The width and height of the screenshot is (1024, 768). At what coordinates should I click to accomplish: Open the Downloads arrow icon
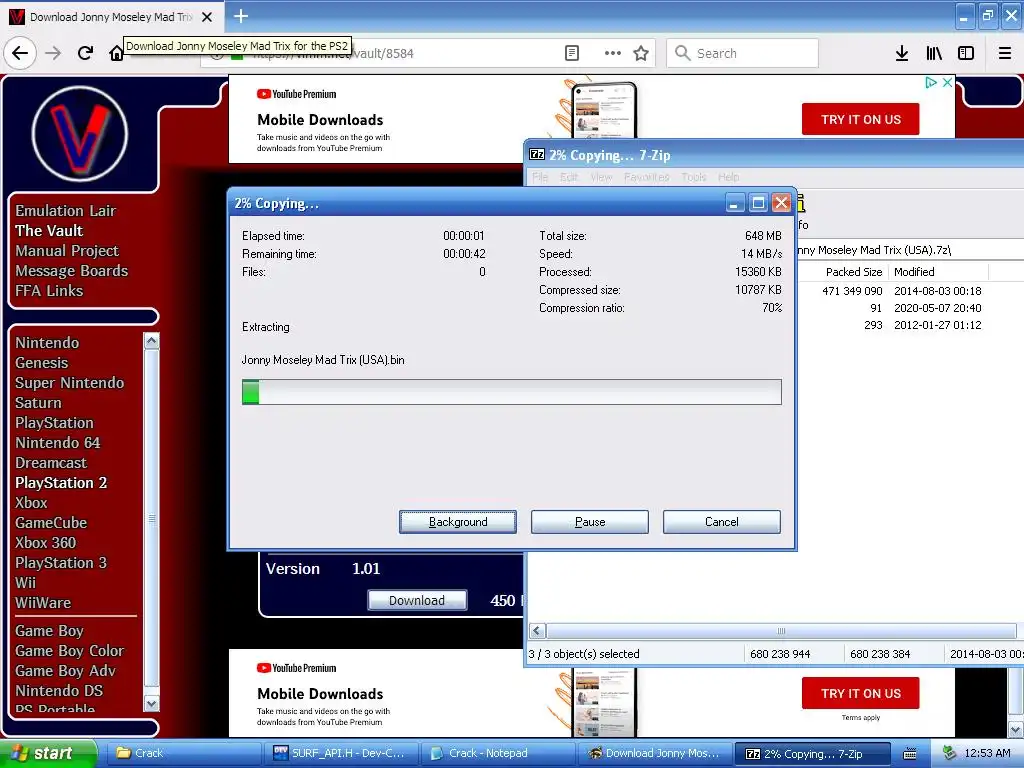[x=902, y=53]
